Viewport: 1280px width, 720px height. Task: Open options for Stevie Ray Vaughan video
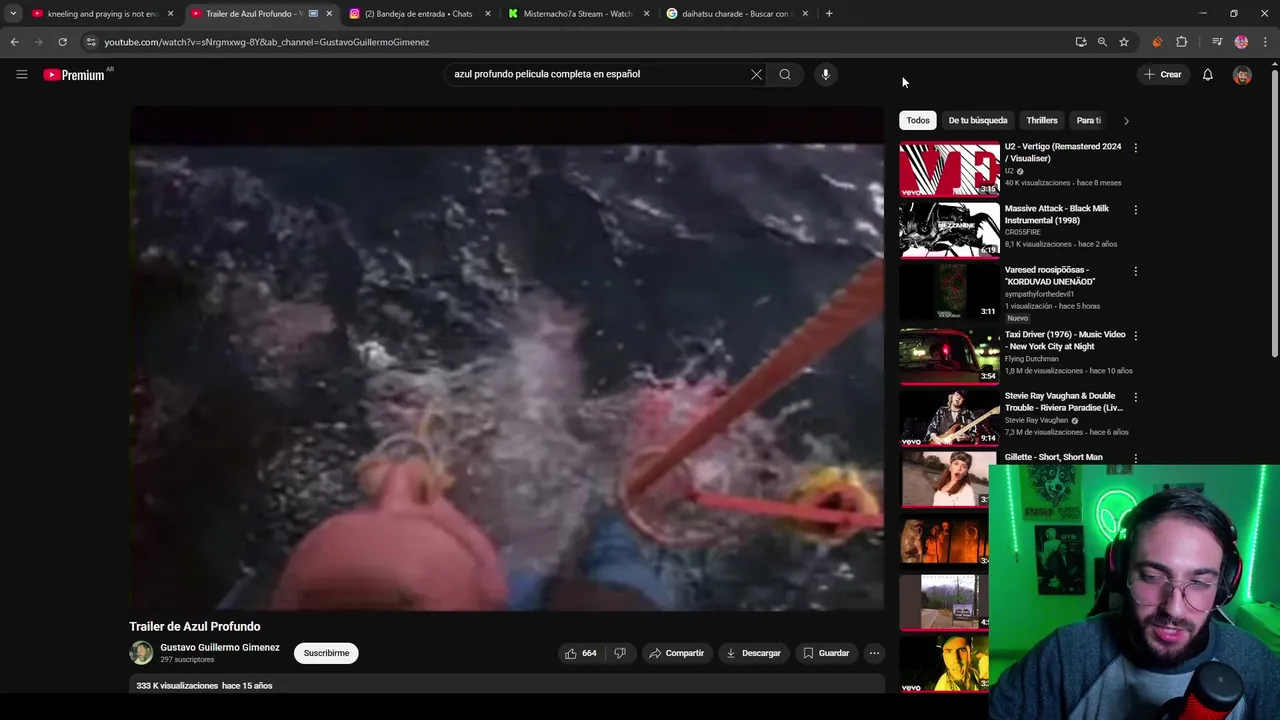click(1135, 397)
